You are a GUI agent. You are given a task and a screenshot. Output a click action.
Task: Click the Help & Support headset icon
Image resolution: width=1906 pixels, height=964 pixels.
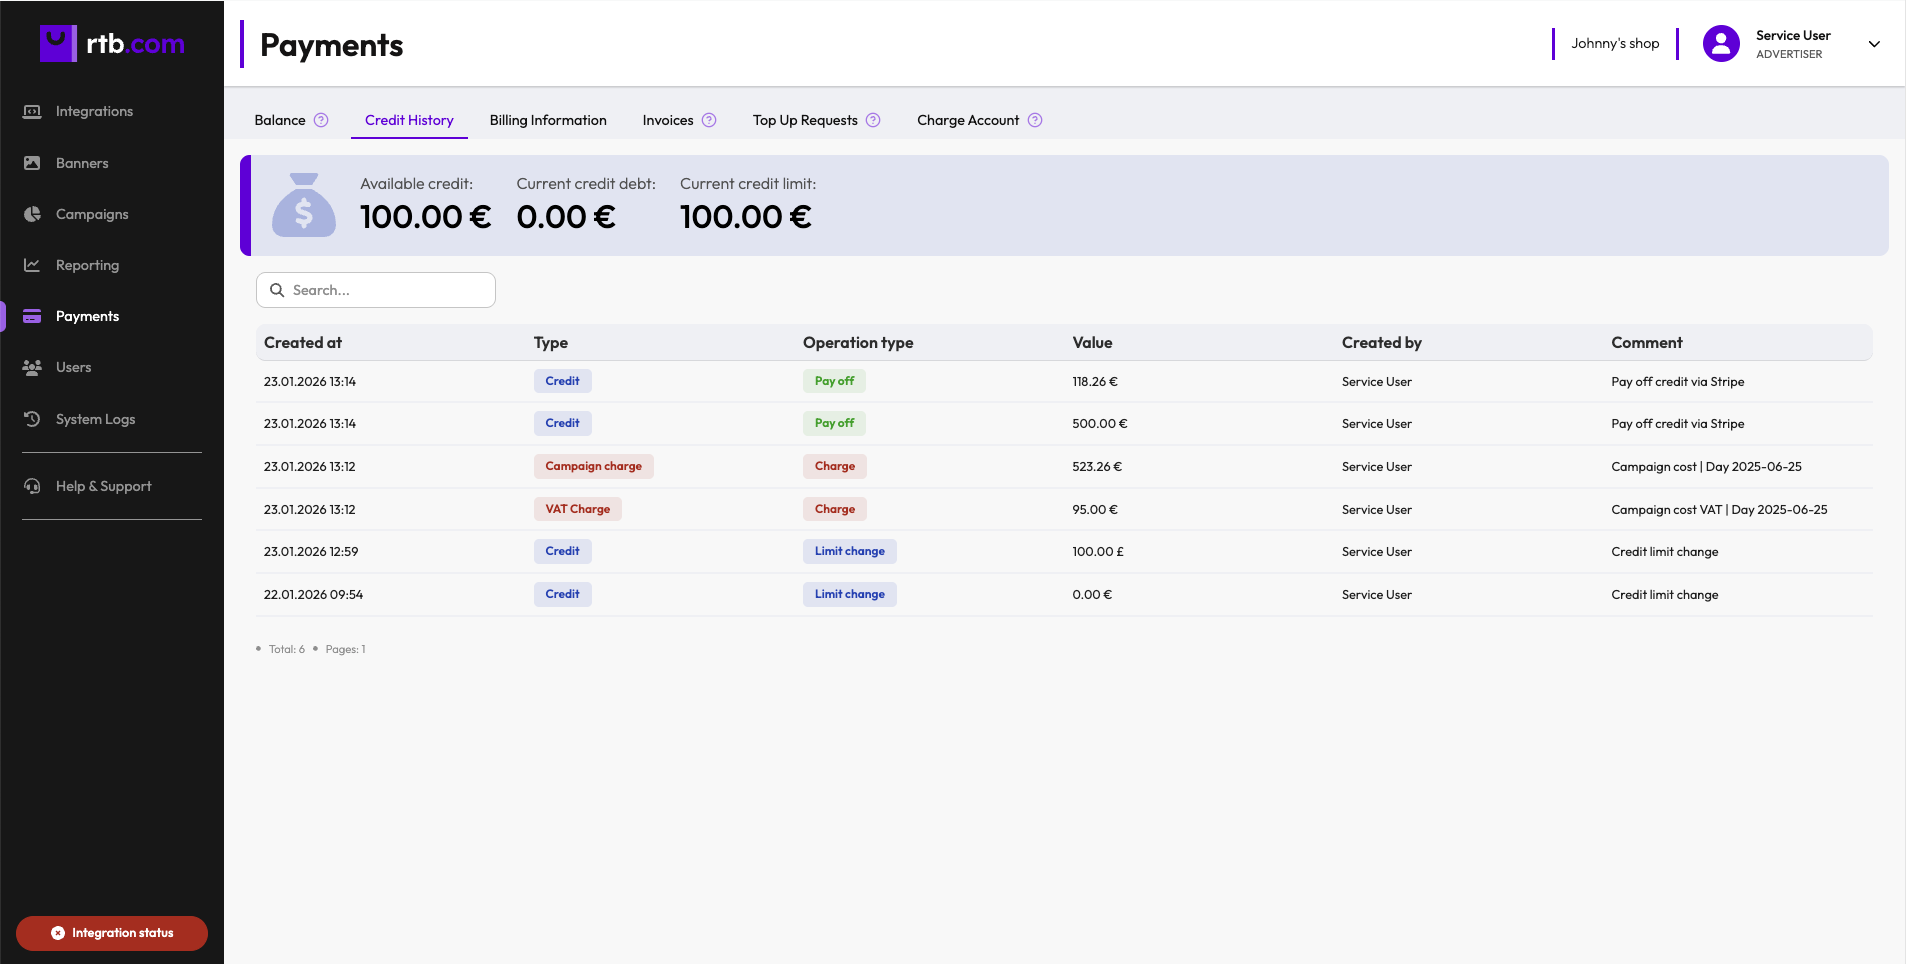pyautogui.click(x=32, y=486)
